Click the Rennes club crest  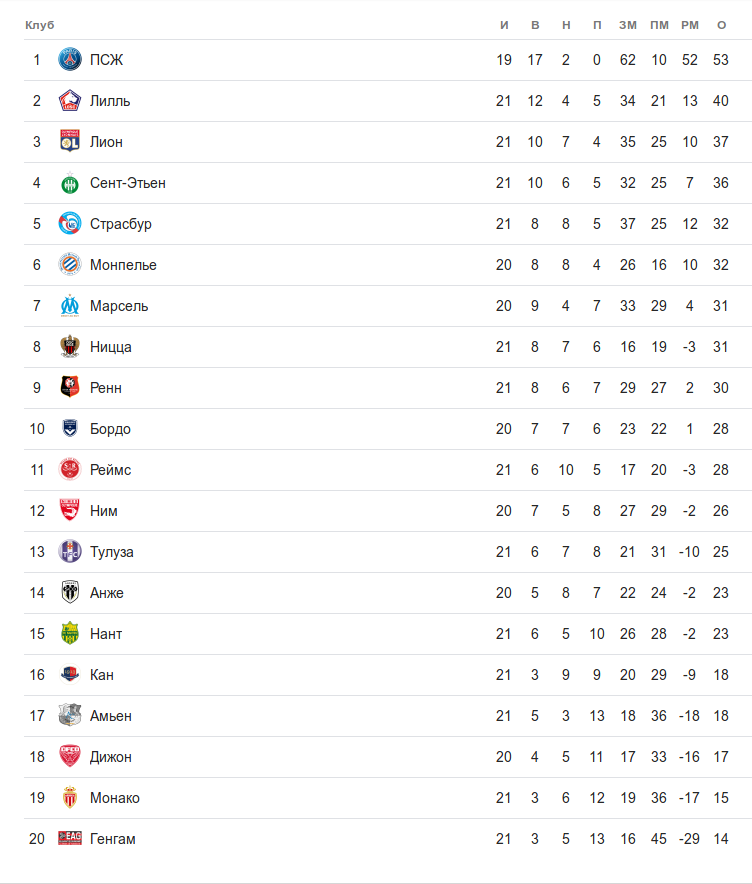69,388
